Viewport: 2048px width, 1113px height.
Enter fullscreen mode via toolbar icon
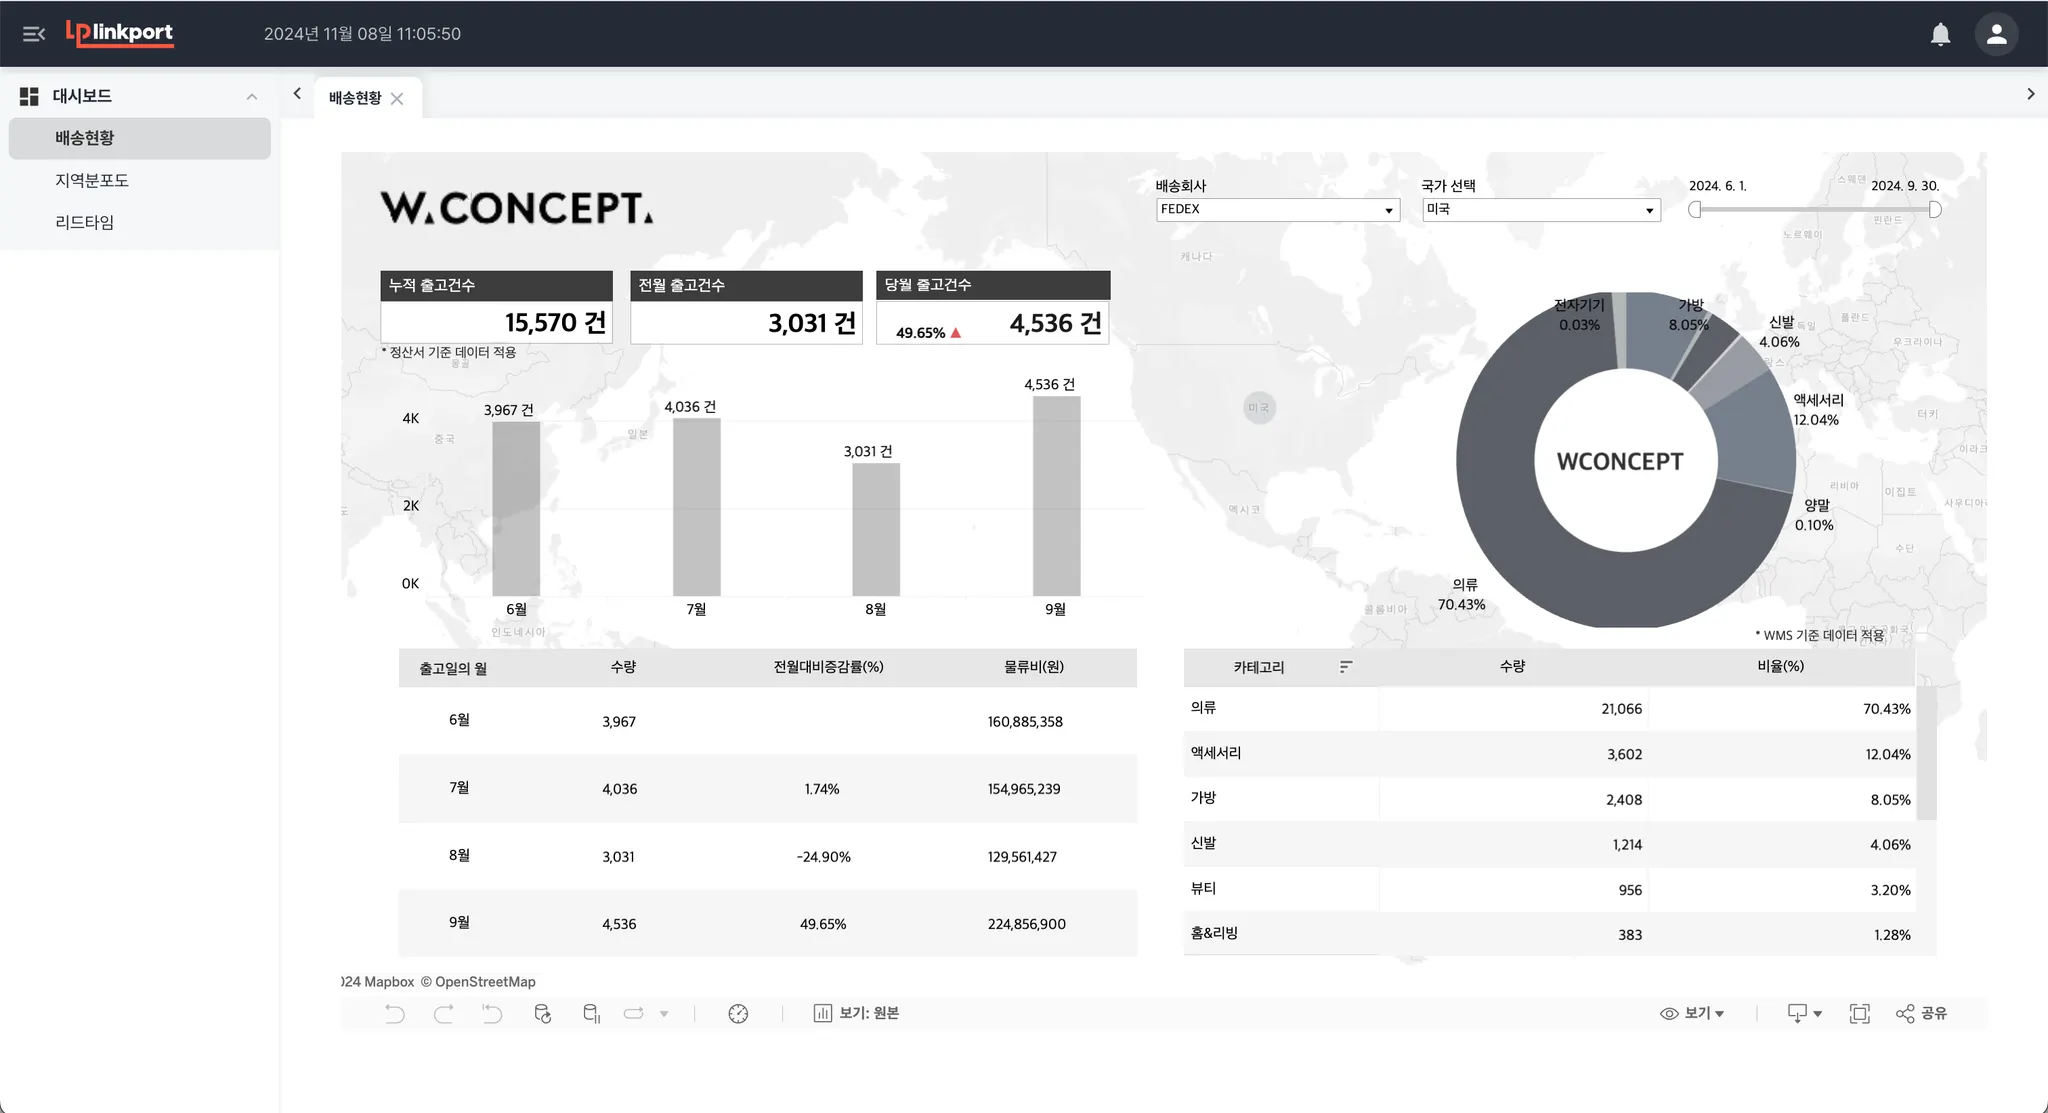(1859, 1013)
